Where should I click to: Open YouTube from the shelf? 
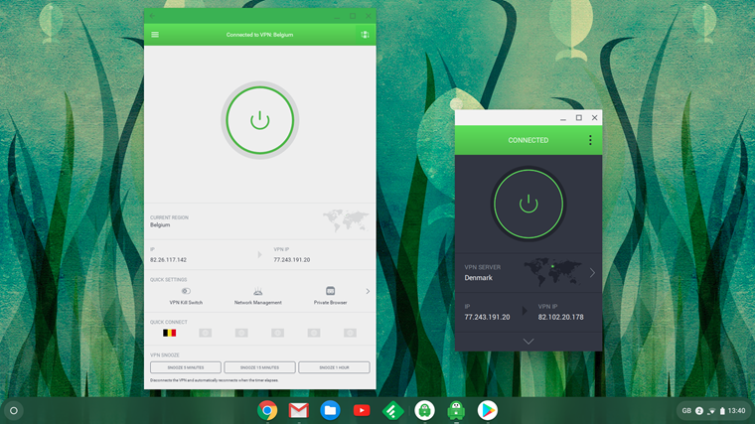361,410
